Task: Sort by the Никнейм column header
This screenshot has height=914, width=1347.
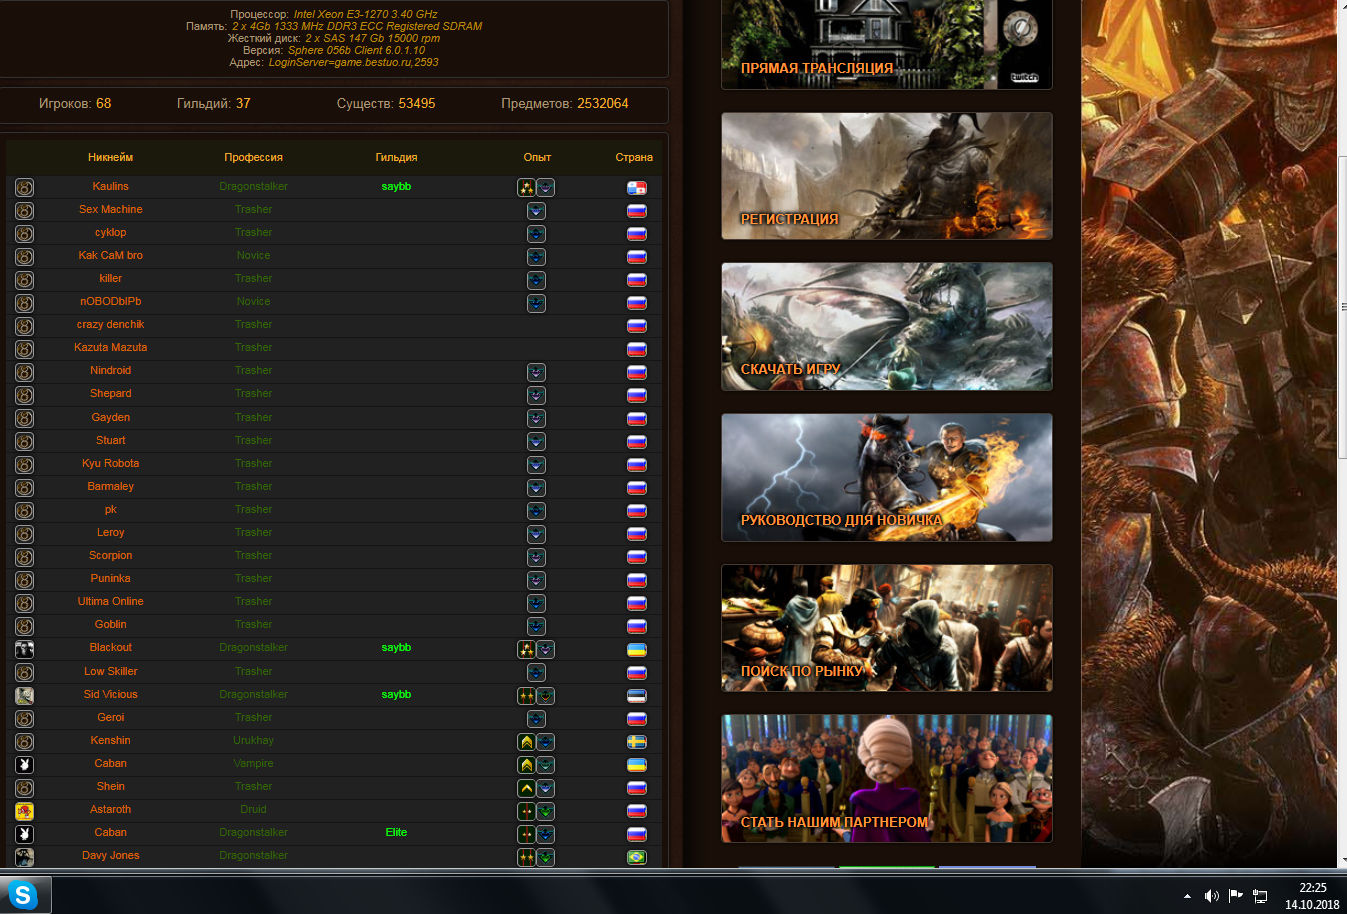Action: click(110, 157)
